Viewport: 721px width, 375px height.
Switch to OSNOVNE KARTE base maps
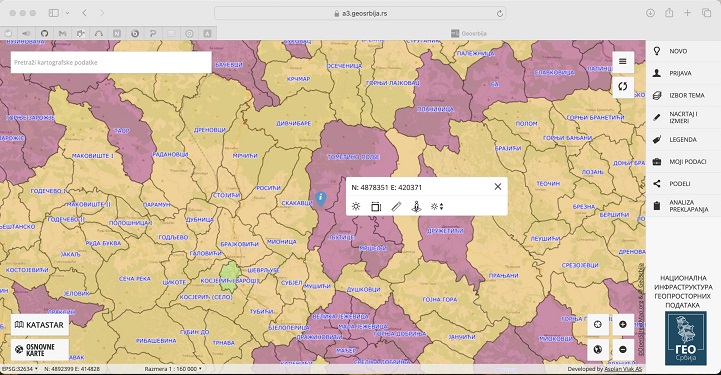(x=40, y=350)
